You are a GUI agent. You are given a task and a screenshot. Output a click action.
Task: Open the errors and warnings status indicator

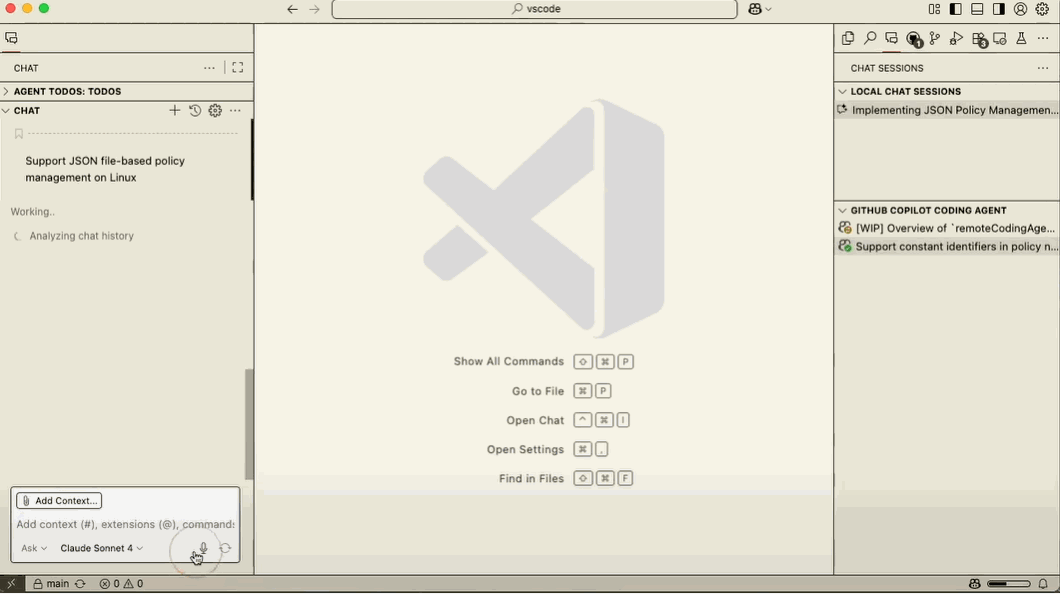click(x=121, y=584)
